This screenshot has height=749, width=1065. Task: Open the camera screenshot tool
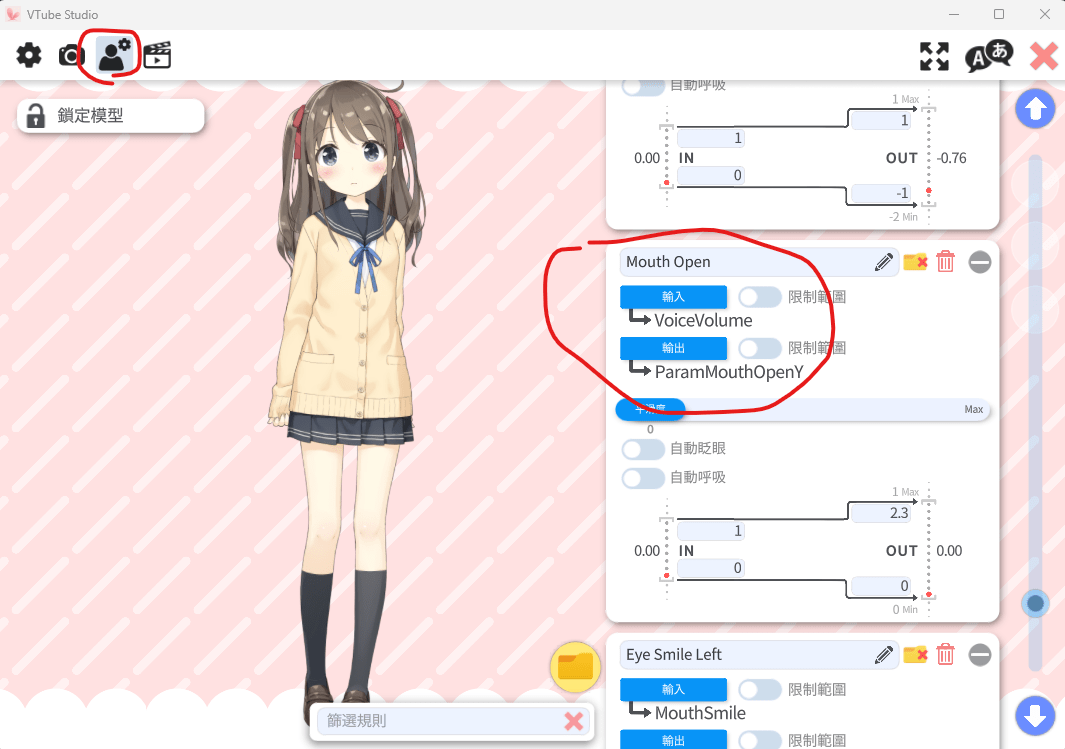pos(71,55)
